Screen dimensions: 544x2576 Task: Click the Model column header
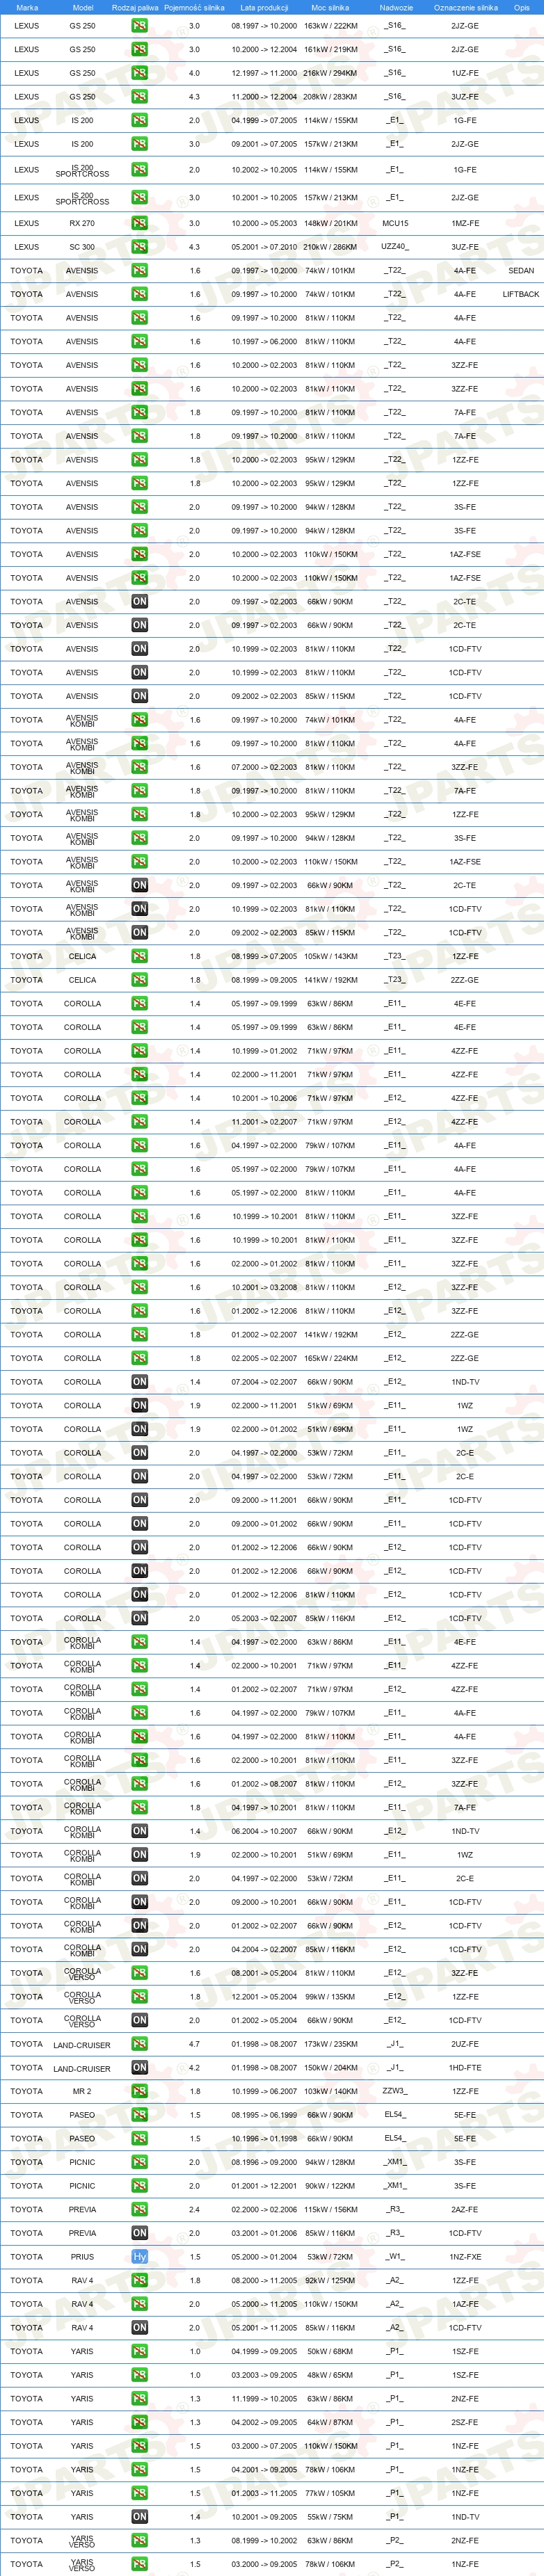coord(83,7)
